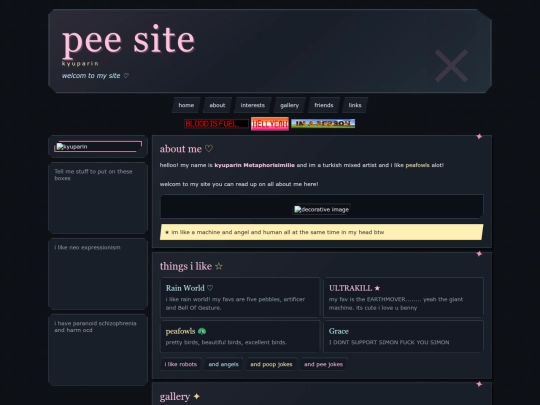This screenshot has width=540, height=405.
Task: Click the Tell me stuff sidebar box text
Action: [93, 175]
